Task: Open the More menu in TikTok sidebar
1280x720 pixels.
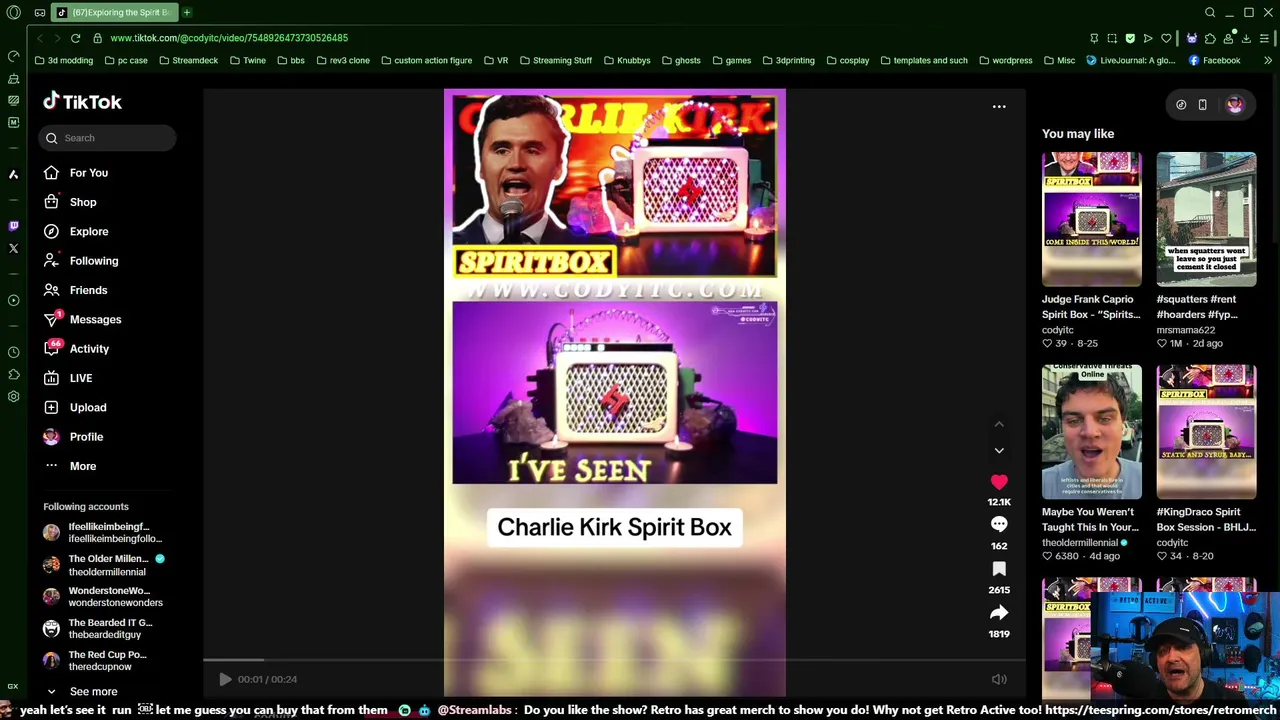Action: [x=71, y=466]
